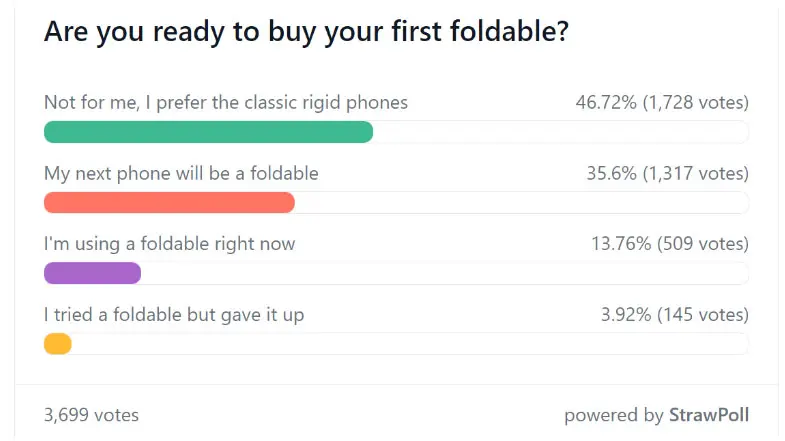Click the purple bar for using a foldable

click(x=93, y=273)
